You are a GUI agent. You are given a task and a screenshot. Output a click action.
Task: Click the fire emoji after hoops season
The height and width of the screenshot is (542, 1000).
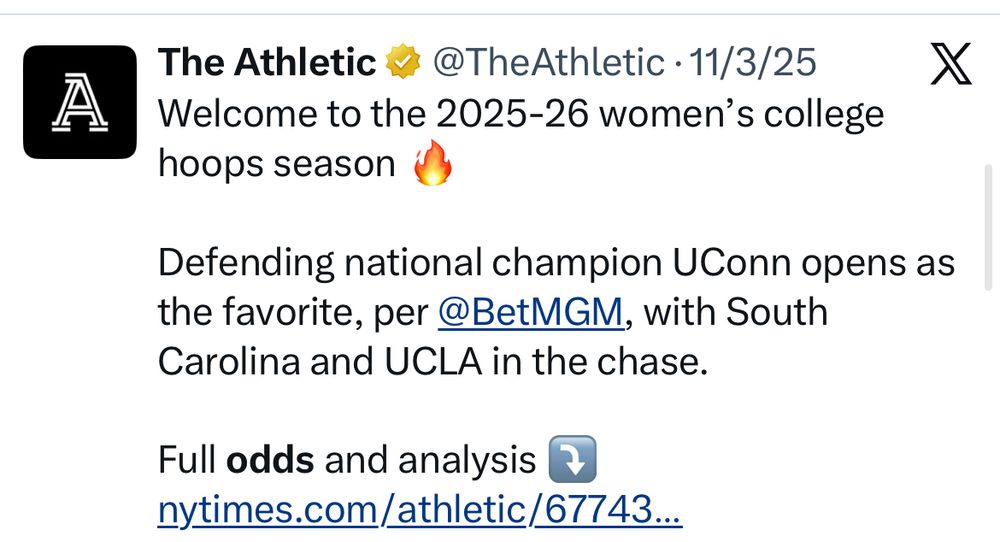tap(433, 165)
